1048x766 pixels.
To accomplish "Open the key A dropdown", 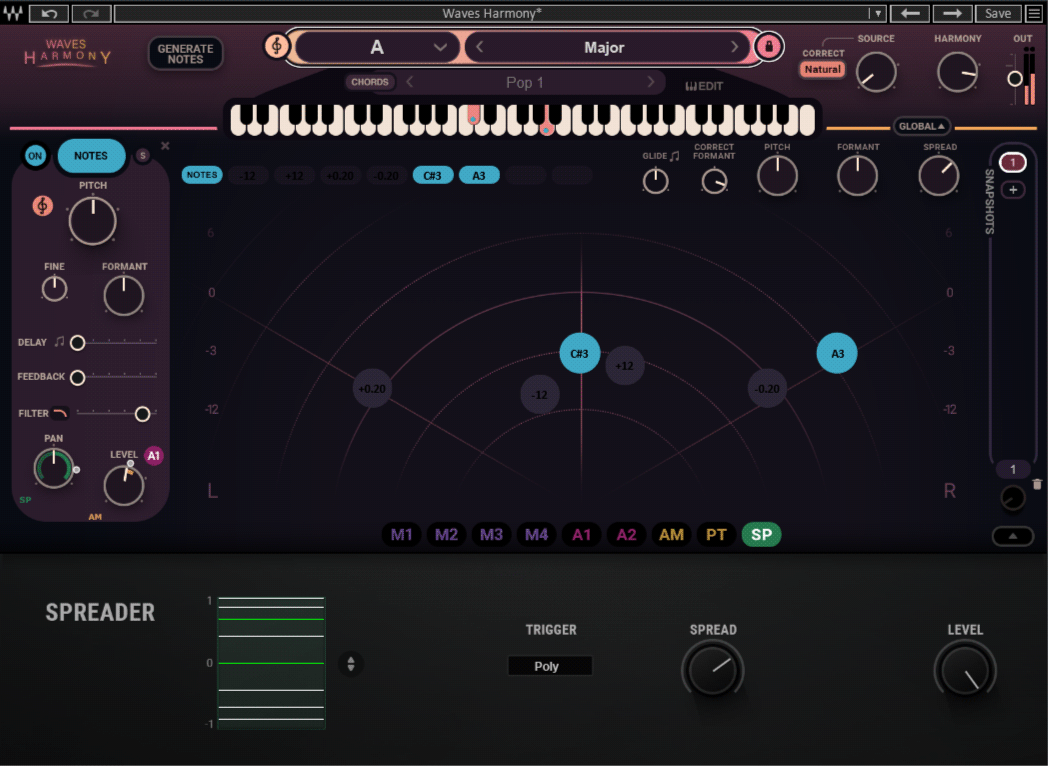I will (x=376, y=47).
